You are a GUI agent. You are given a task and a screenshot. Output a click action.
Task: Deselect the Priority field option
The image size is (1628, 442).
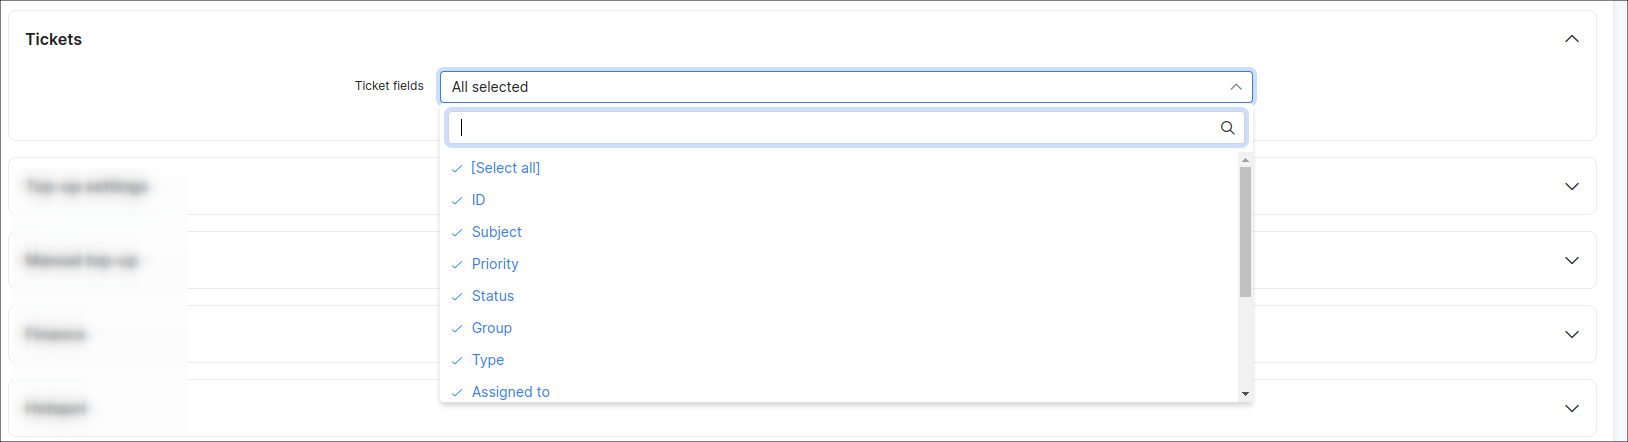[x=495, y=264]
